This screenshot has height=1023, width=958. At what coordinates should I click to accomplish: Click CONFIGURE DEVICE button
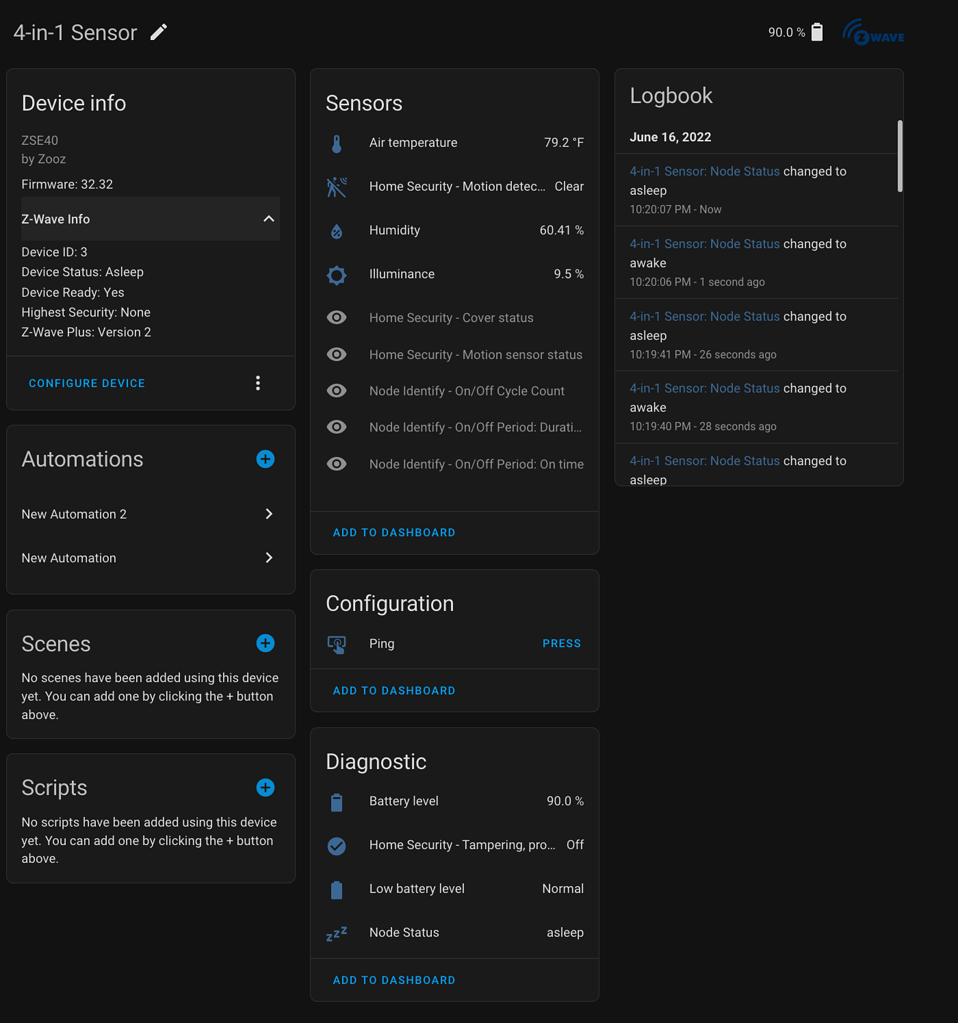pyautogui.click(x=87, y=383)
